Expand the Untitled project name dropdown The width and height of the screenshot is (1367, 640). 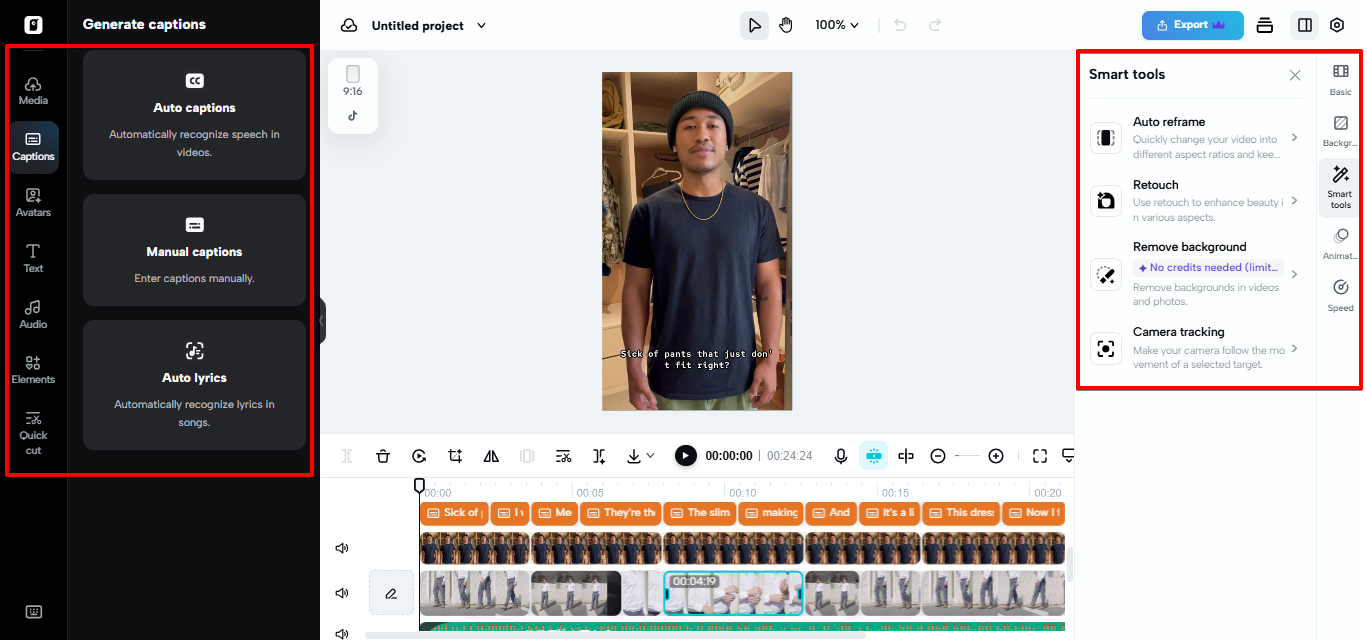point(481,26)
